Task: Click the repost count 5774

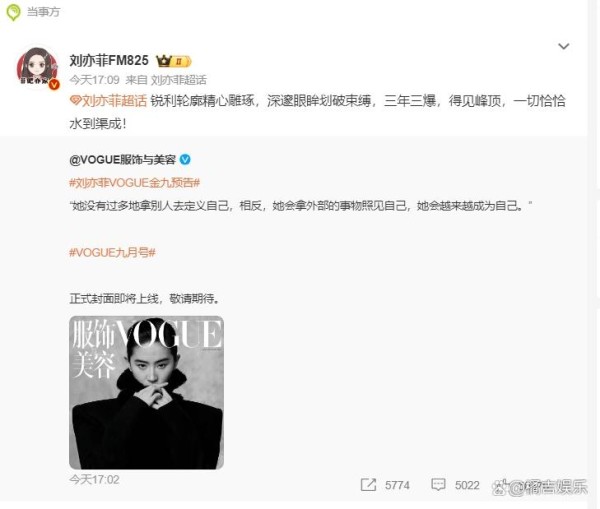Action: tap(397, 485)
